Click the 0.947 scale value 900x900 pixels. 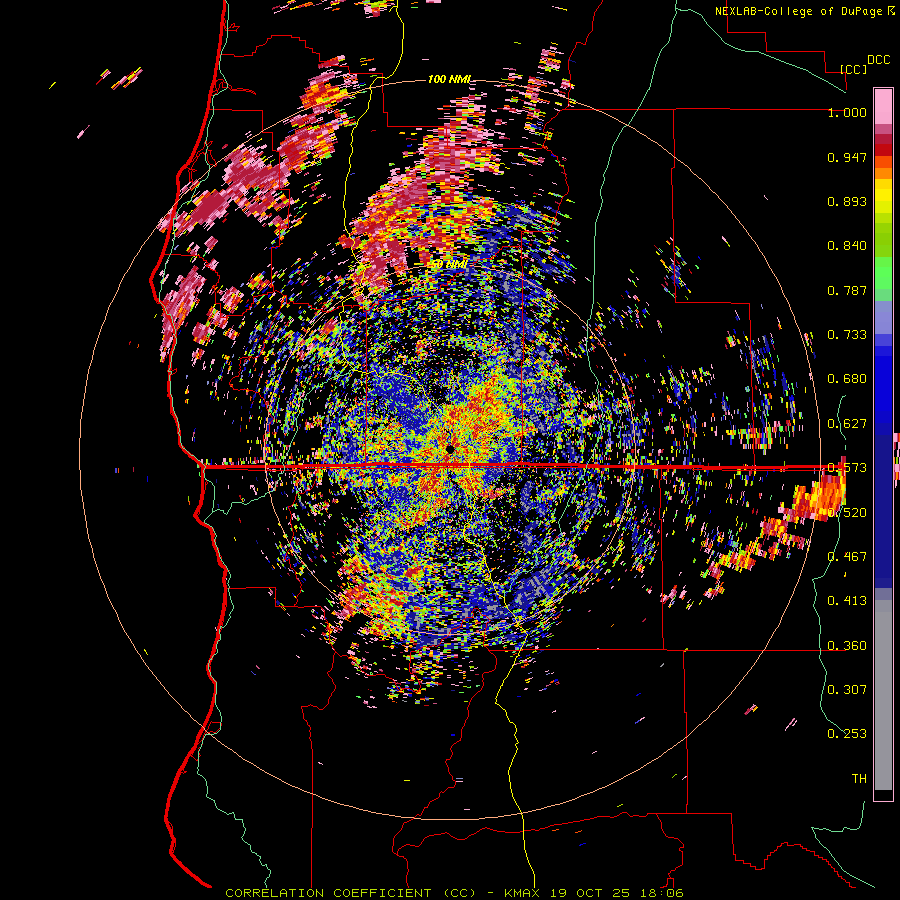[847, 157]
